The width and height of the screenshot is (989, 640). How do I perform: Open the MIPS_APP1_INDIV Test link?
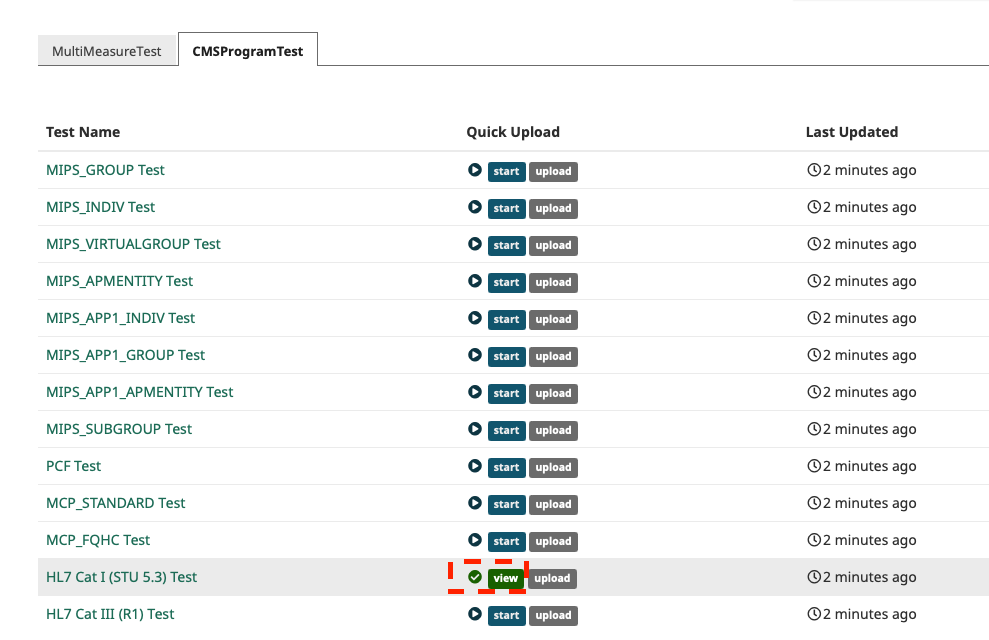pos(120,318)
